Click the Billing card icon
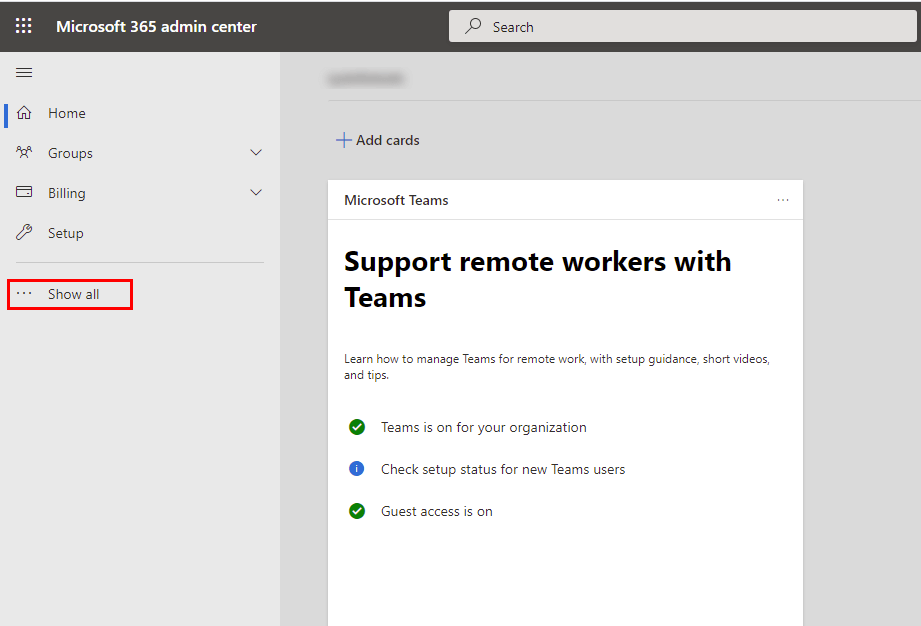This screenshot has width=921, height=626. (24, 193)
